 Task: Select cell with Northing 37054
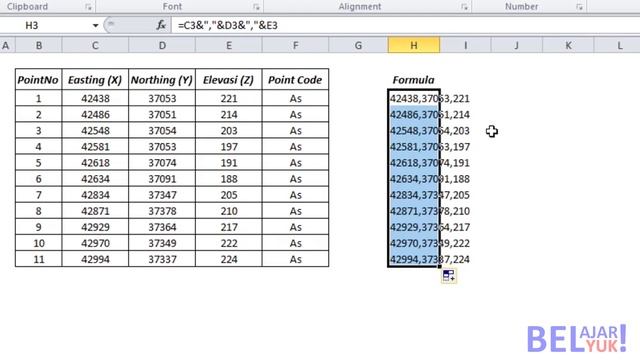point(162,131)
